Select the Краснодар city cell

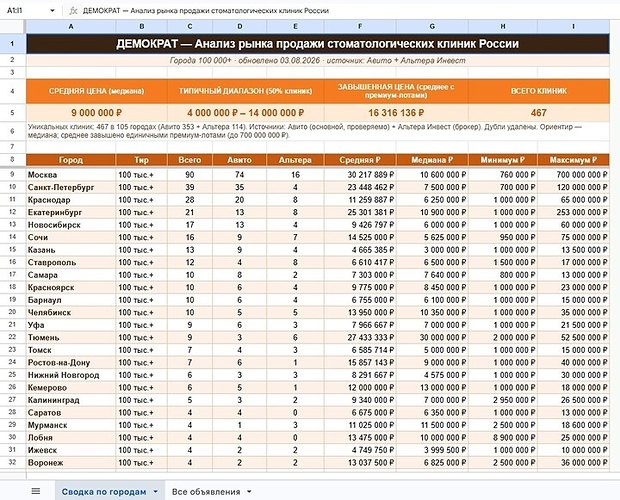(71, 200)
